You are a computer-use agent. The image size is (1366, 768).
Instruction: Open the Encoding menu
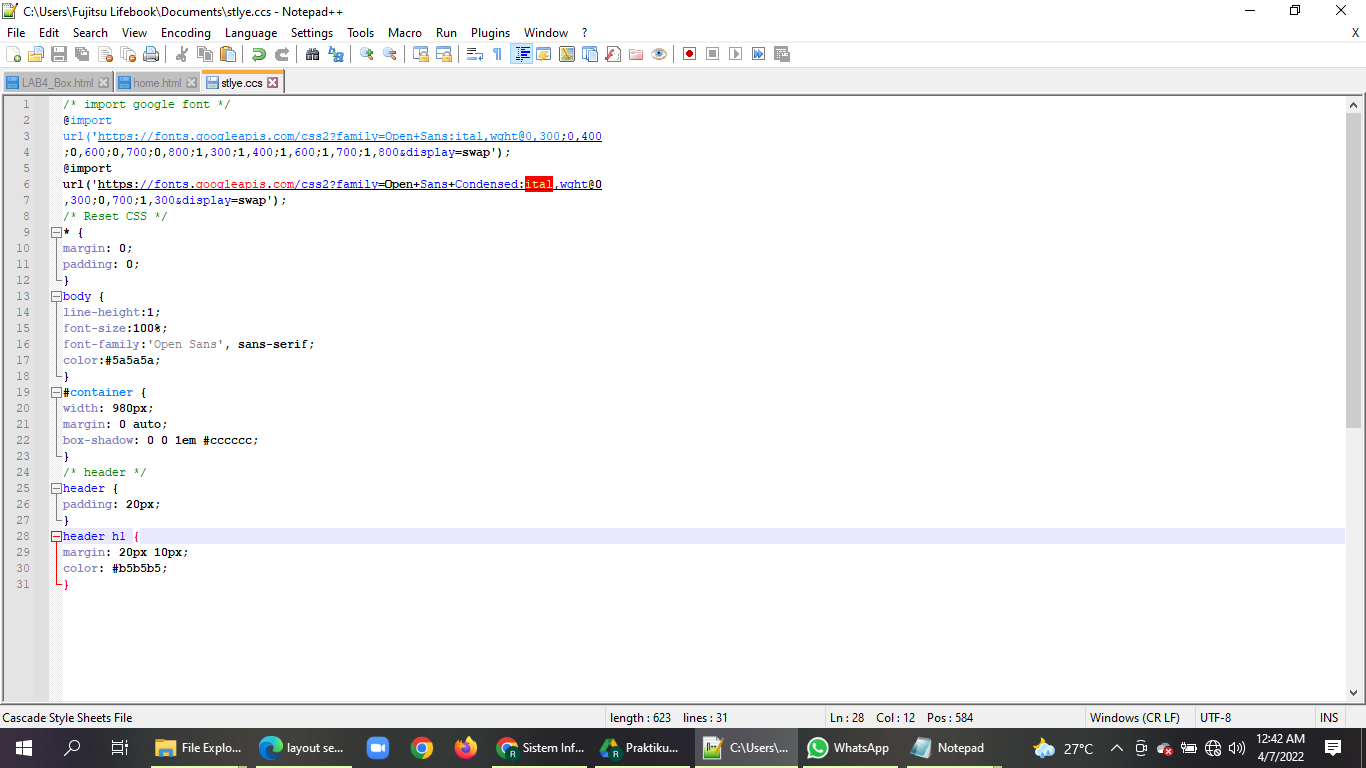tap(186, 32)
